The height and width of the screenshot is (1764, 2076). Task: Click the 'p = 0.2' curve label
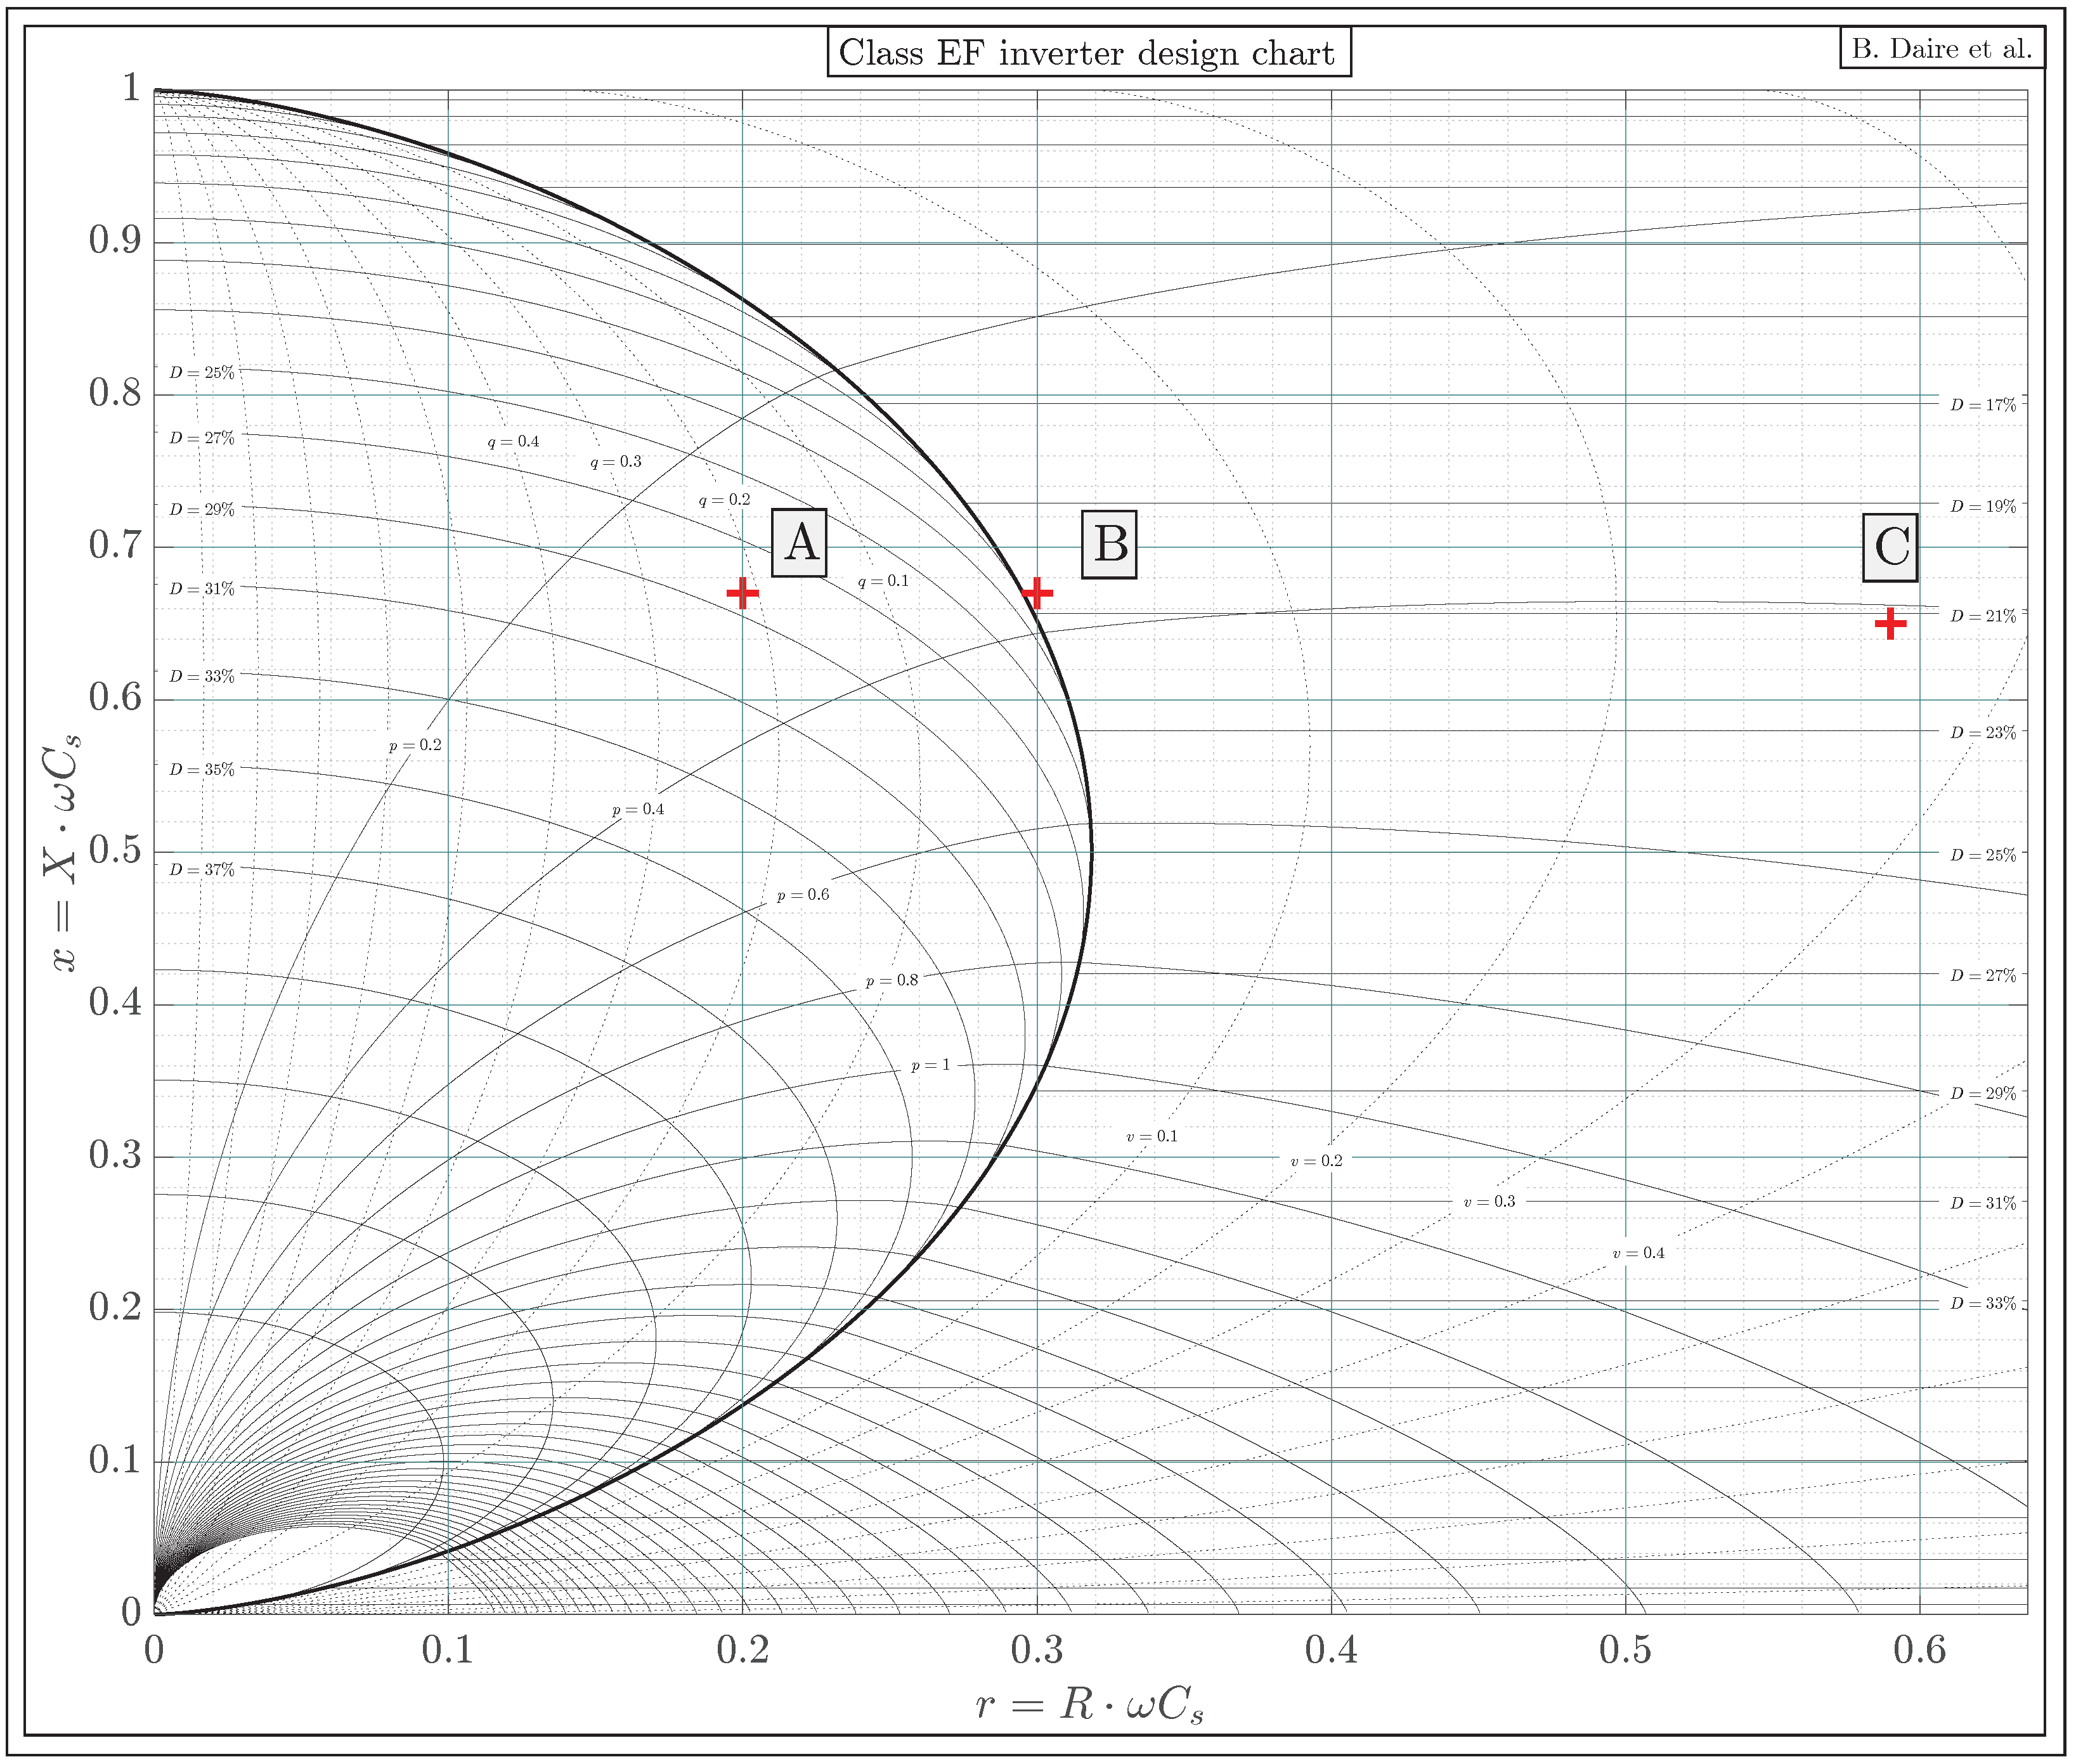pos(415,745)
